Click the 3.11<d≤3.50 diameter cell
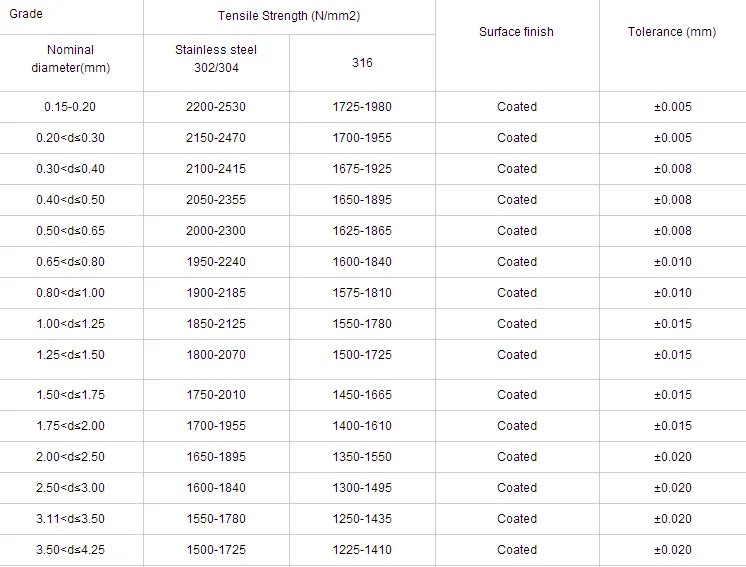This screenshot has width=746, height=567. [70, 519]
